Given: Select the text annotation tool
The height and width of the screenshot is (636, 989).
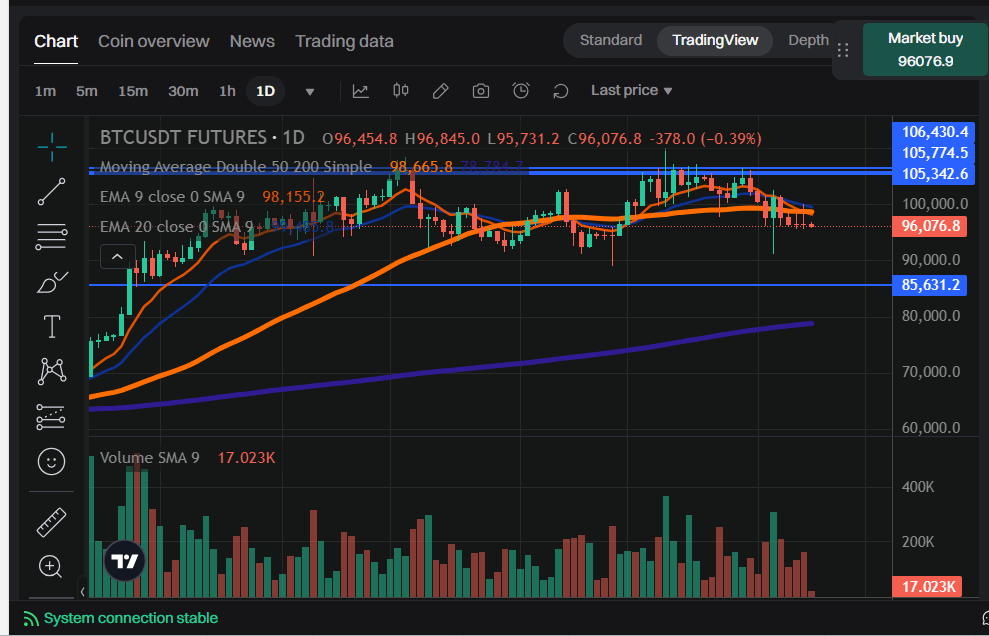Looking at the screenshot, I should [51, 327].
